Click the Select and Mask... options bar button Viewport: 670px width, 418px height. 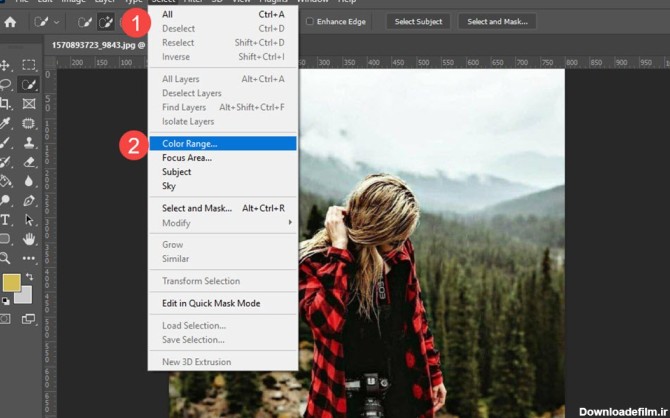tap(497, 21)
